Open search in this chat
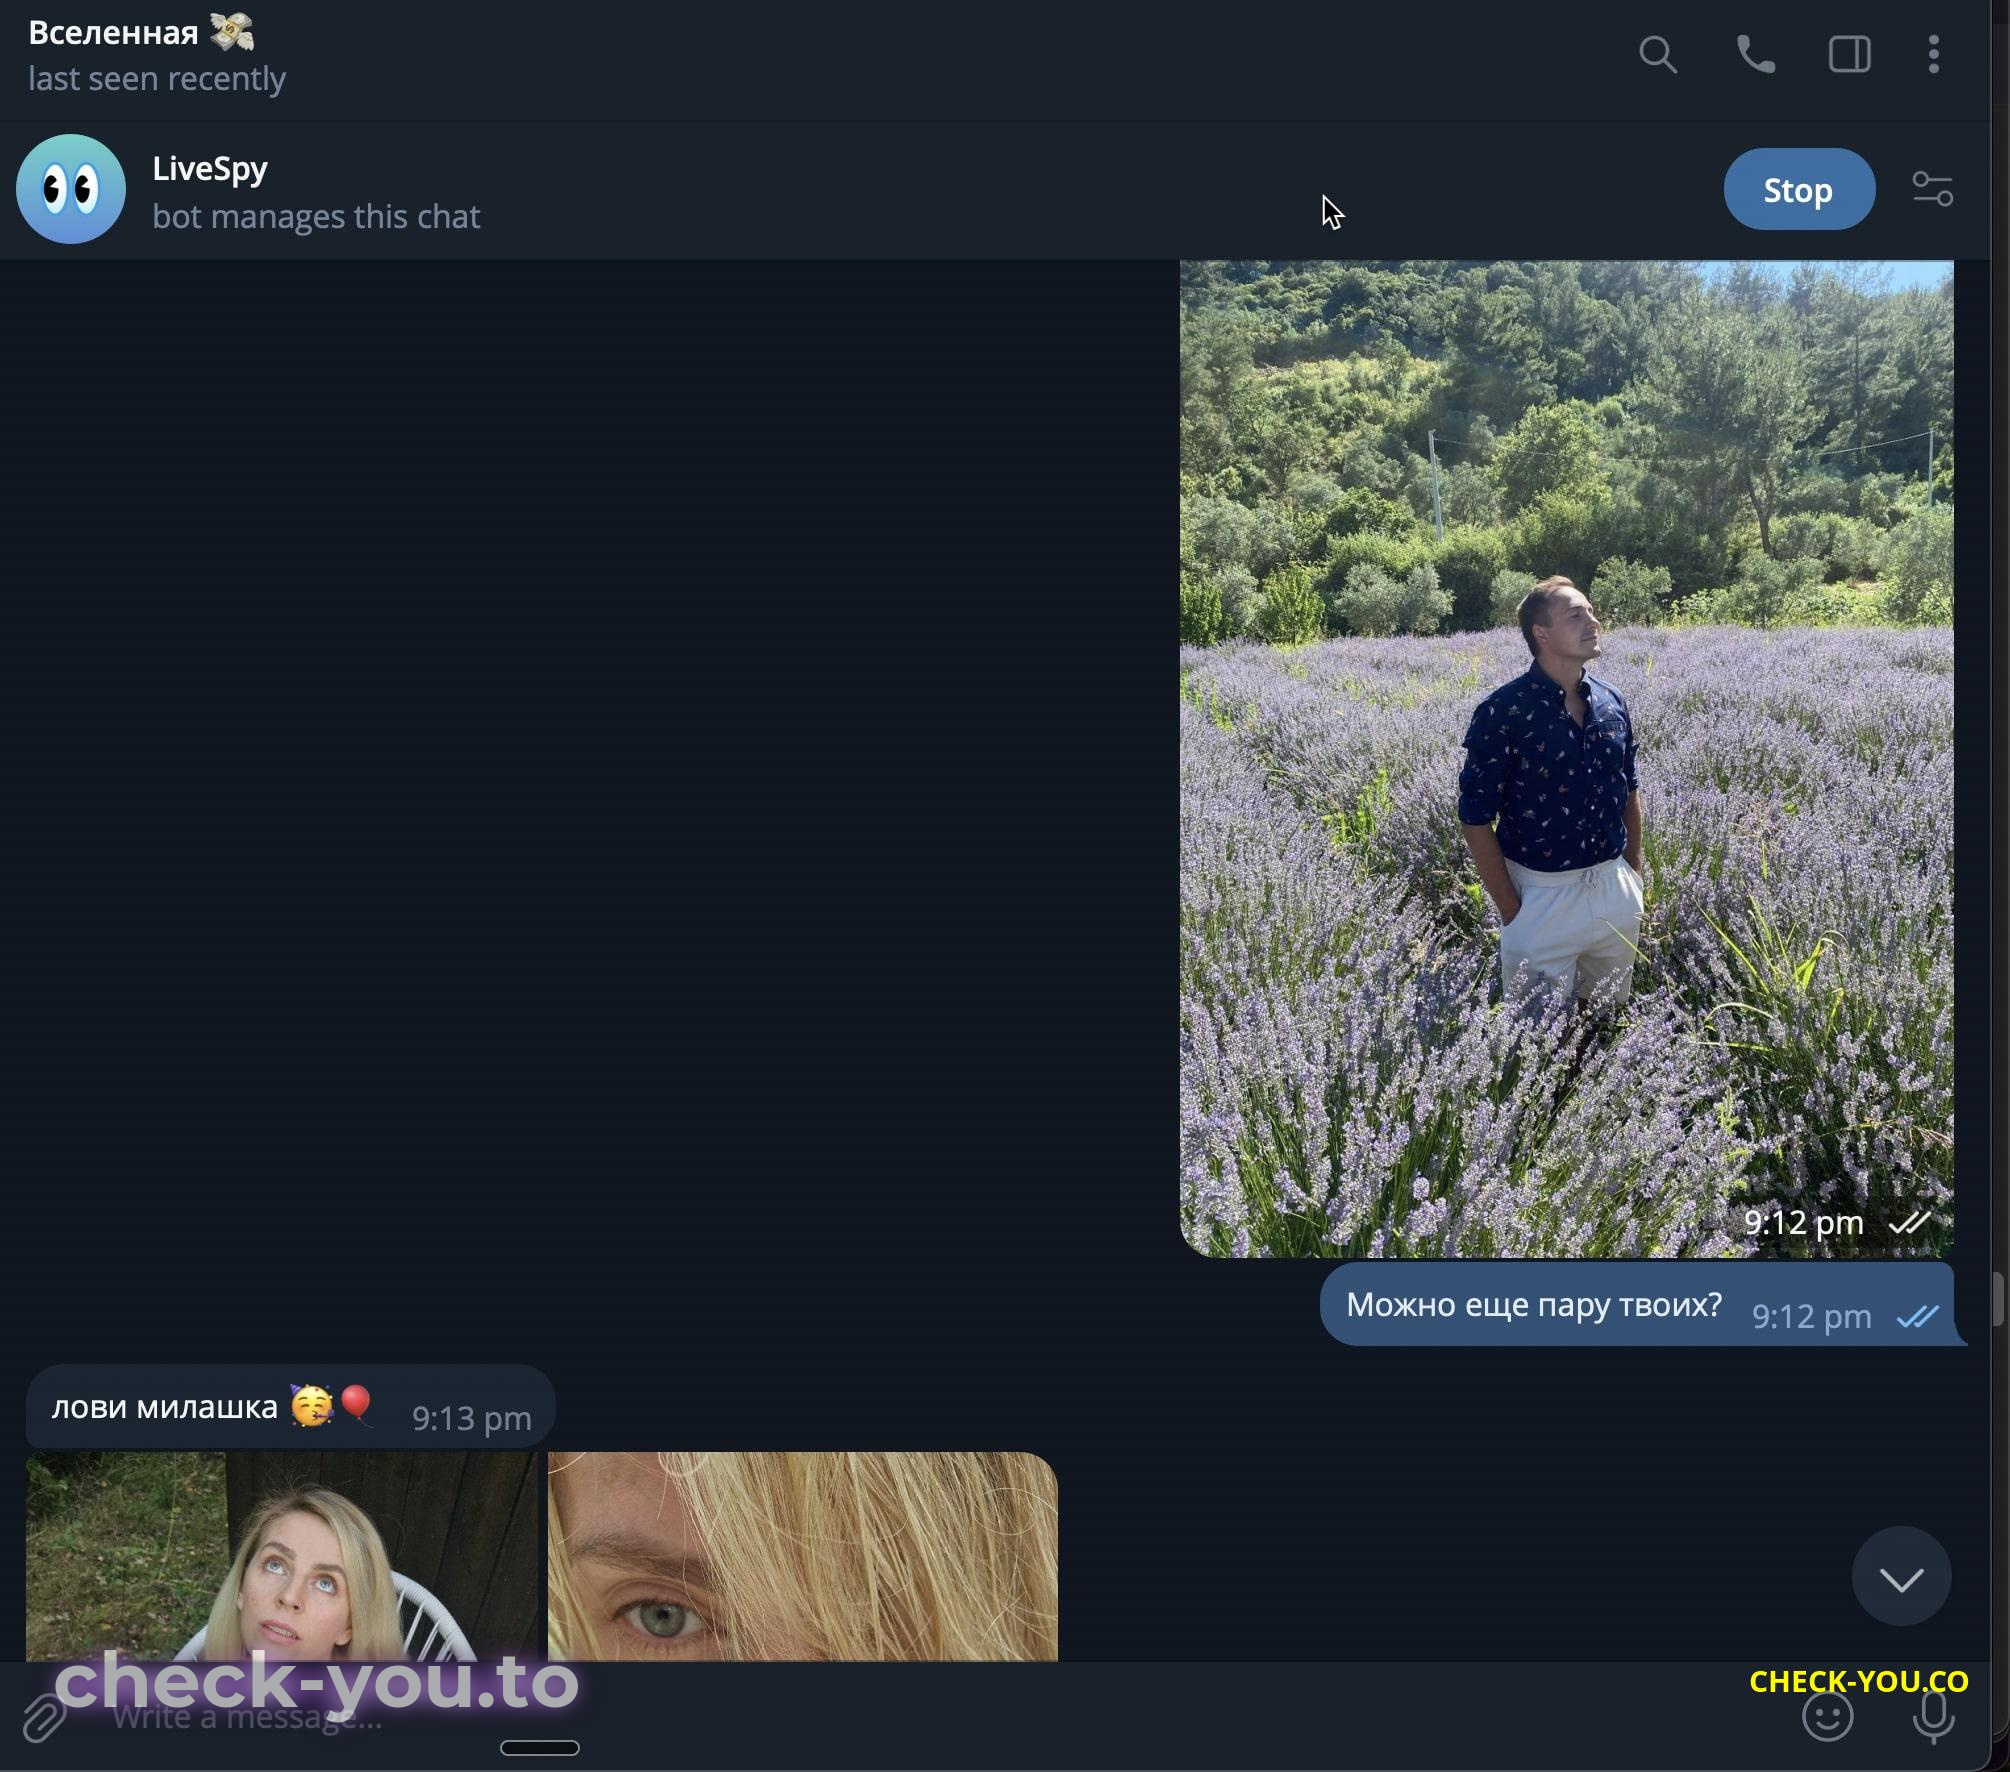Viewport: 2010px width, 1772px height. [1657, 54]
